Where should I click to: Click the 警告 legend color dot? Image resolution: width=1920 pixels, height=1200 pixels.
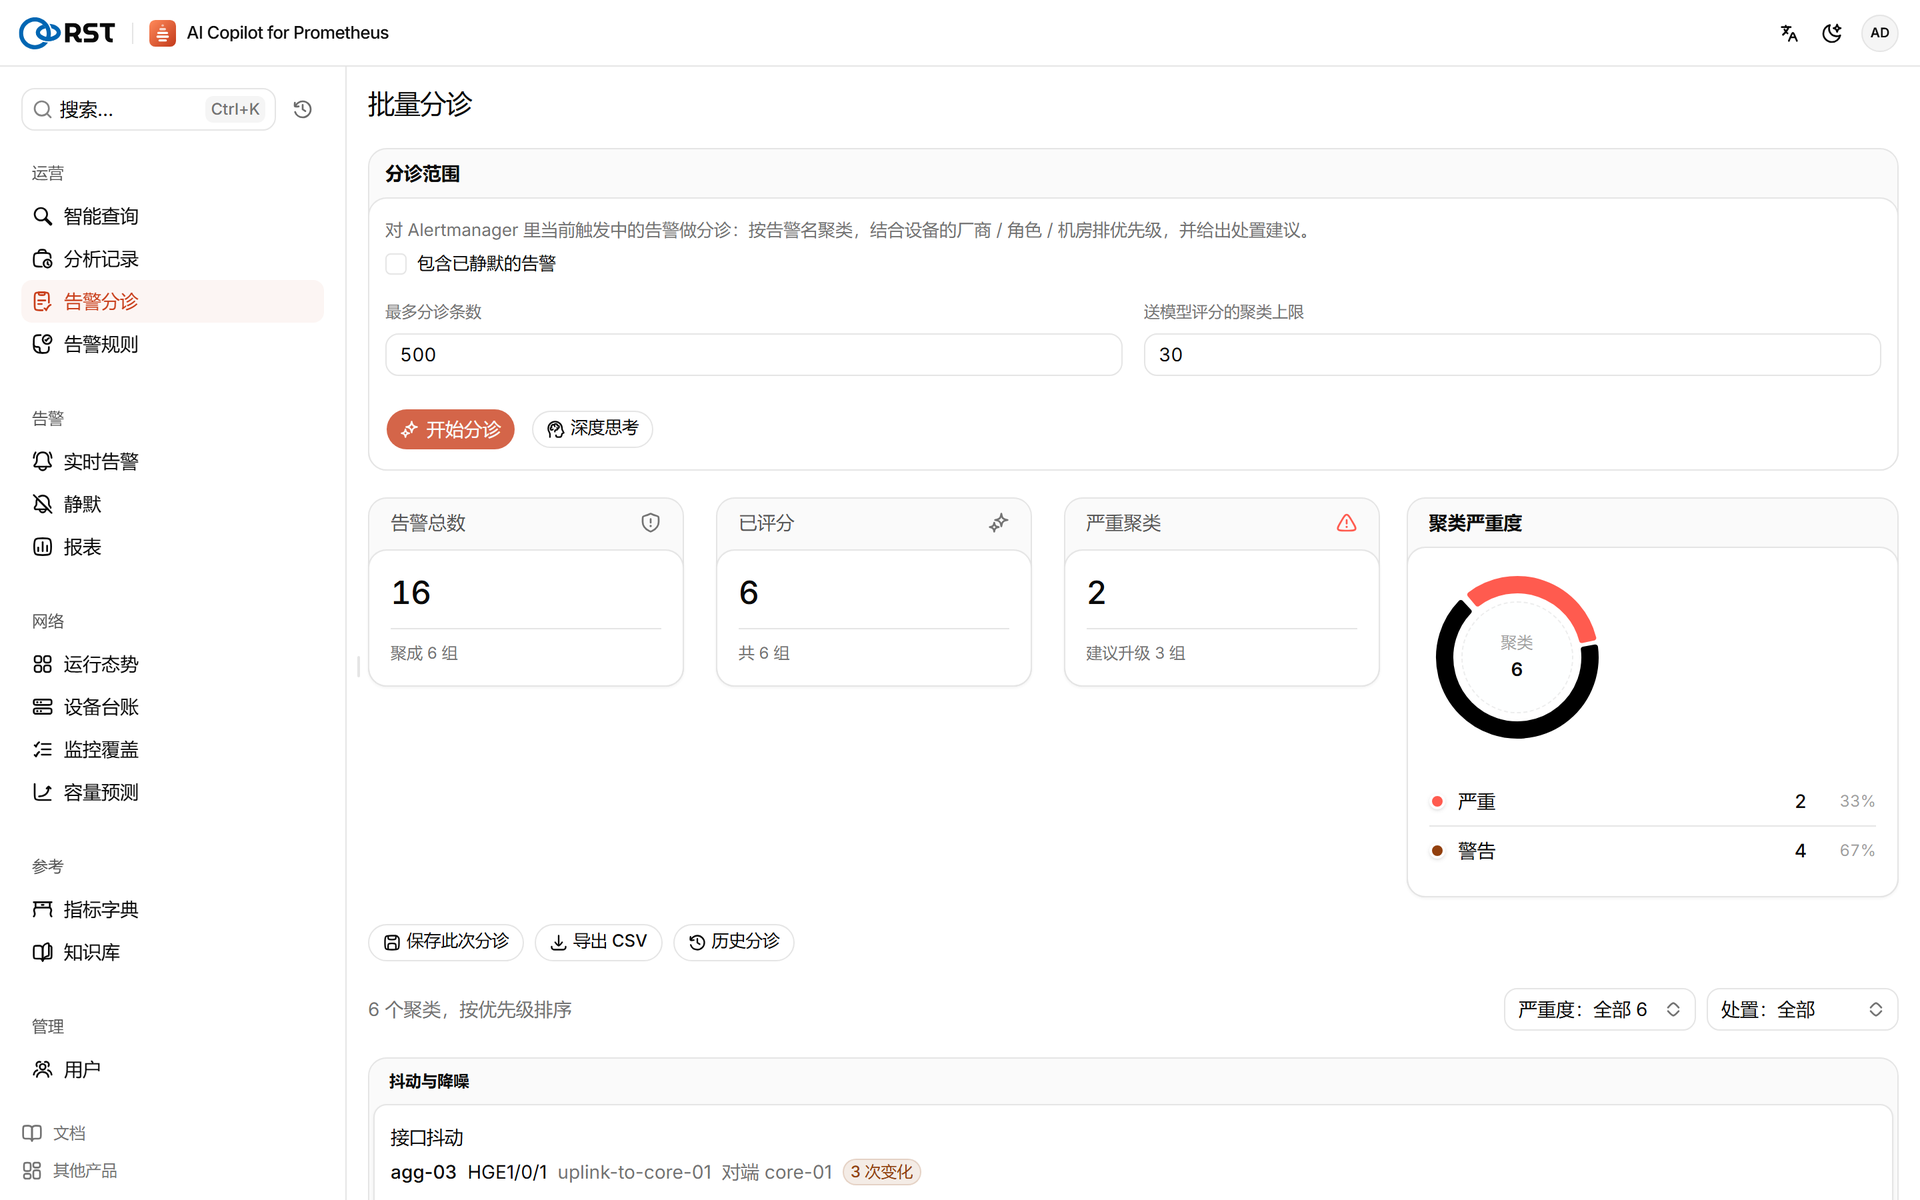[x=1437, y=851]
